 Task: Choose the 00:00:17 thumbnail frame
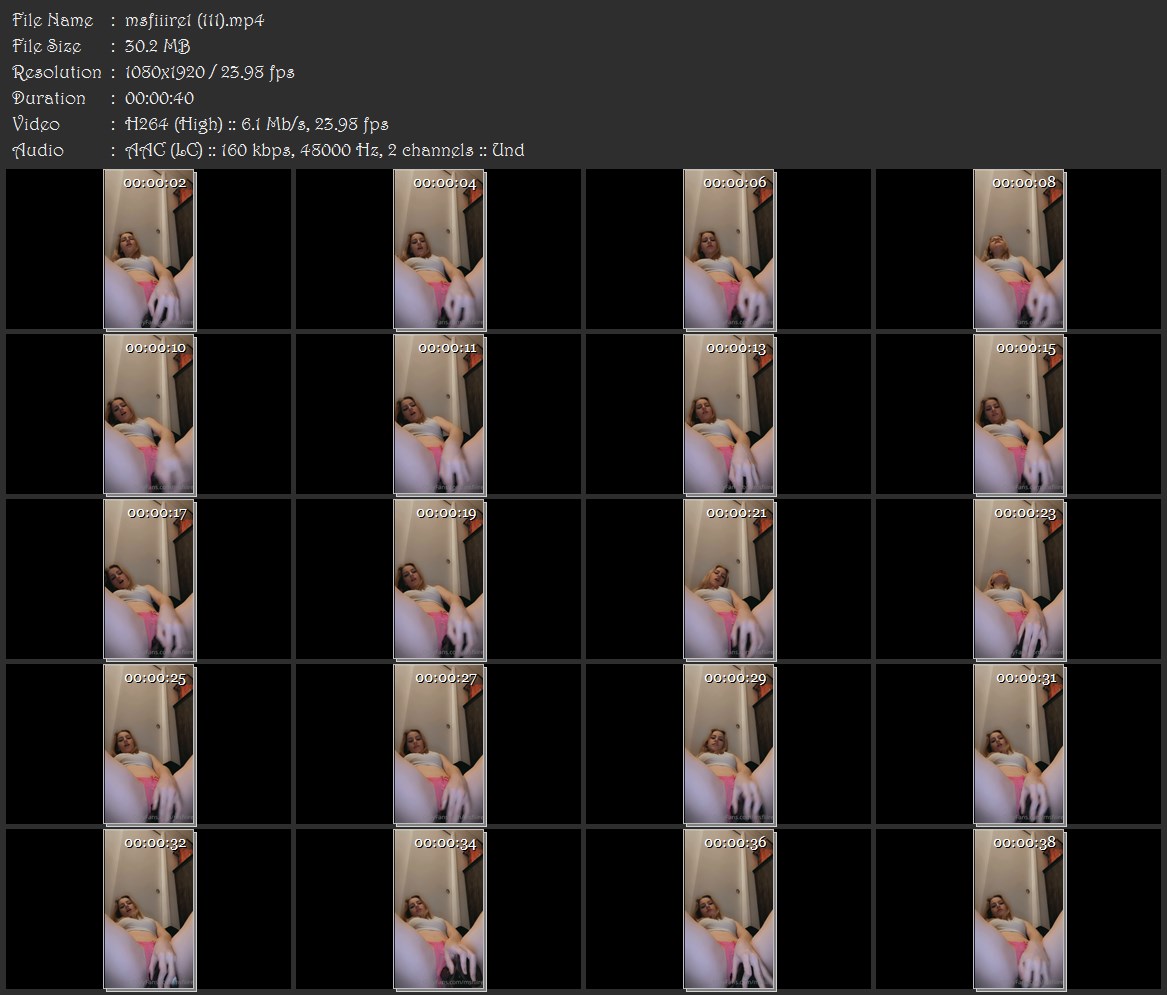coord(149,580)
